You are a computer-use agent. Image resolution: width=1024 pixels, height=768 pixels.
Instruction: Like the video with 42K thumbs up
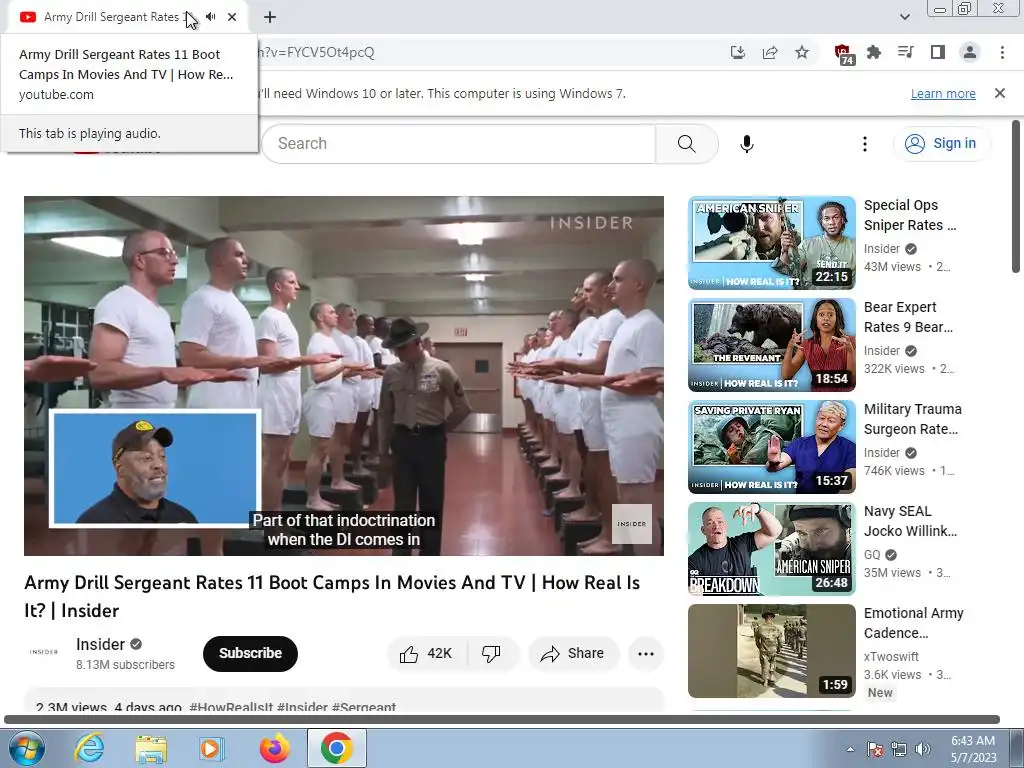click(x=427, y=653)
